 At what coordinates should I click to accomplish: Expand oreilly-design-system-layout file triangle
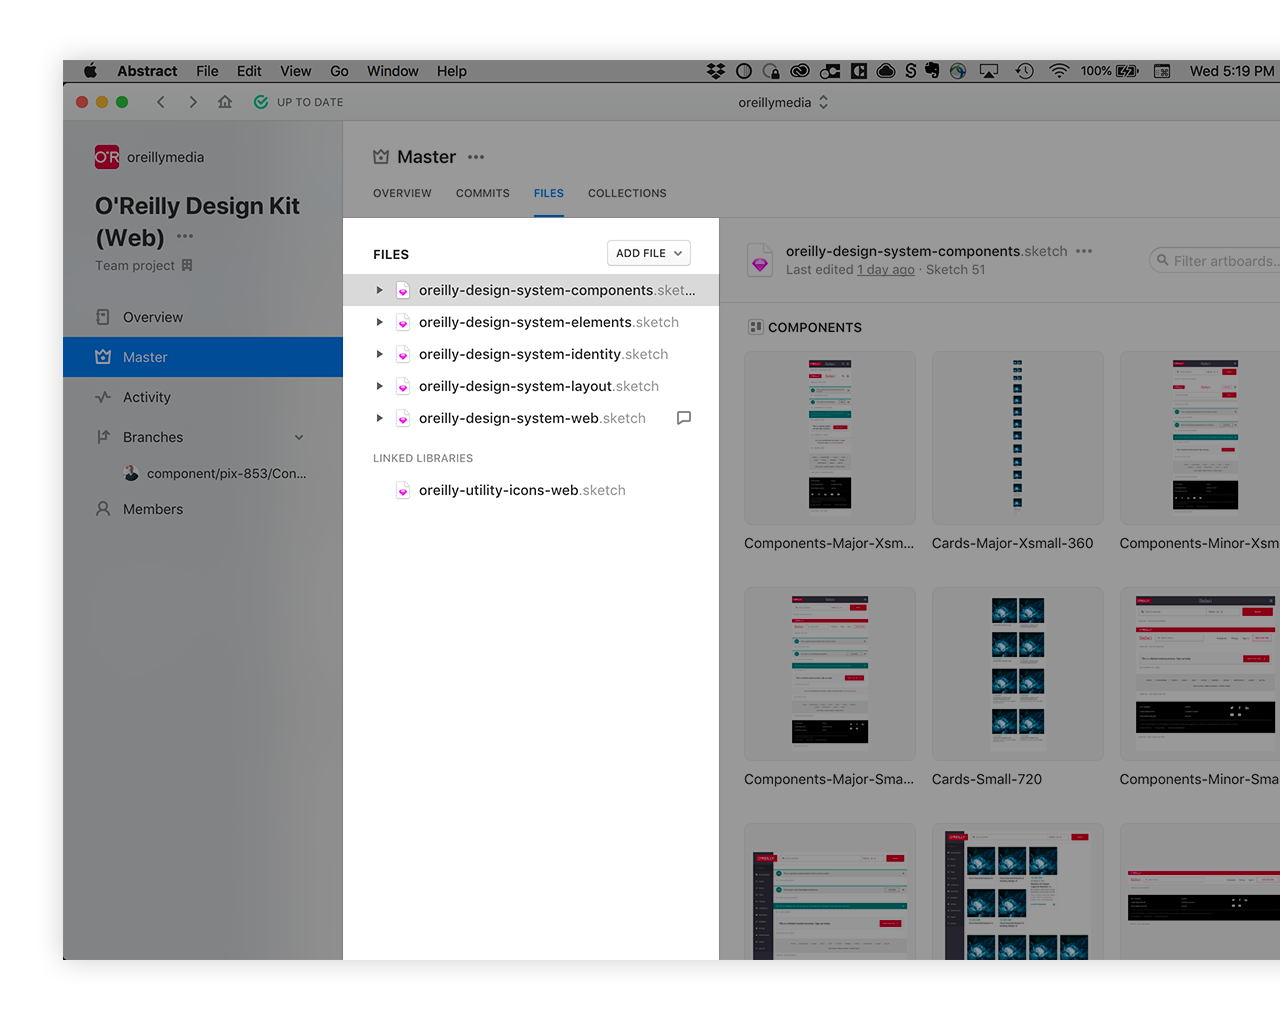coord(380,386)
